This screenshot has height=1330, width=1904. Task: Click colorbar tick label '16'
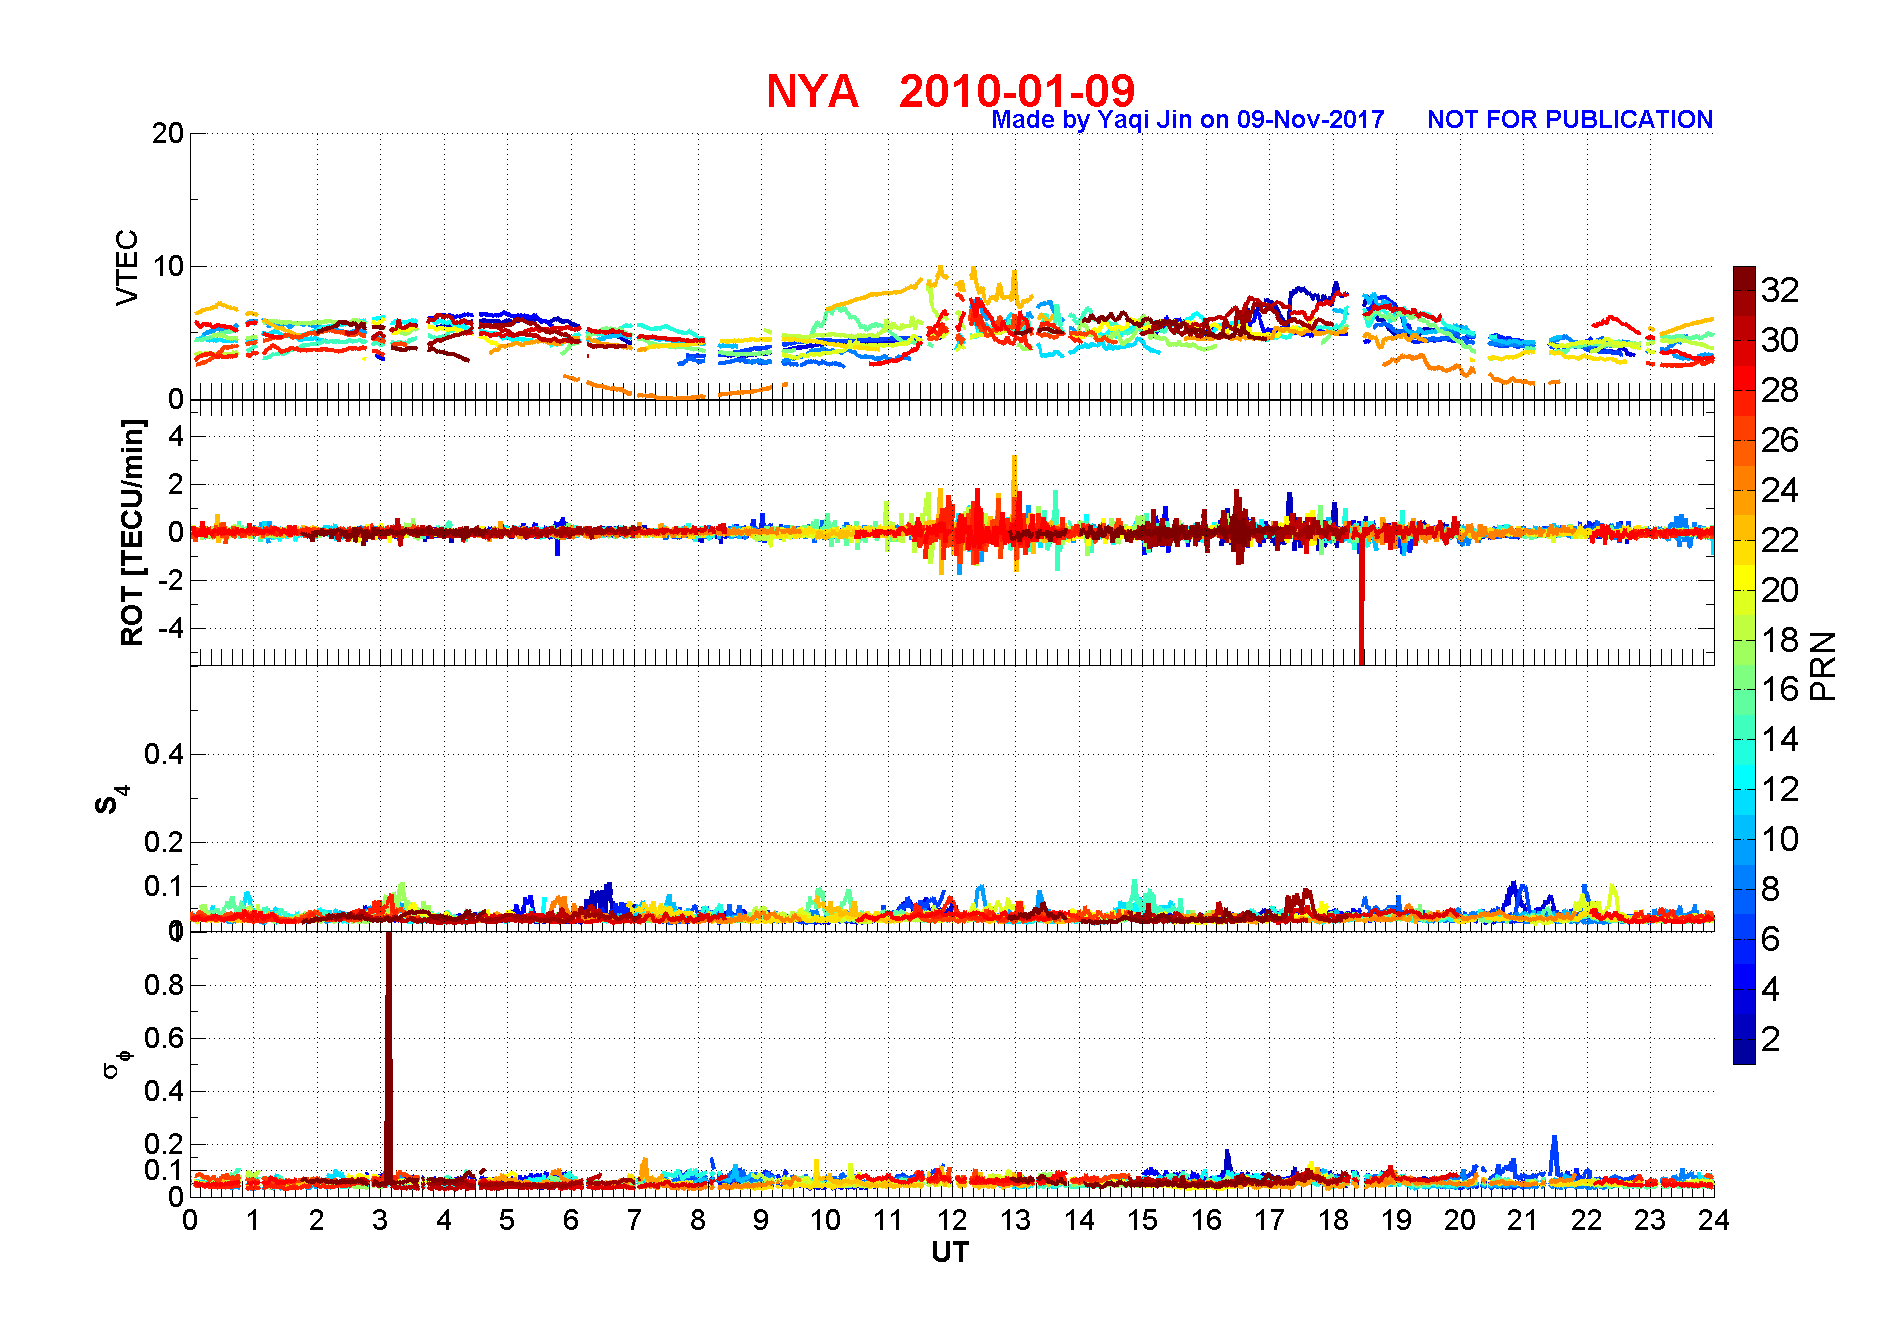pos(1780,689)
